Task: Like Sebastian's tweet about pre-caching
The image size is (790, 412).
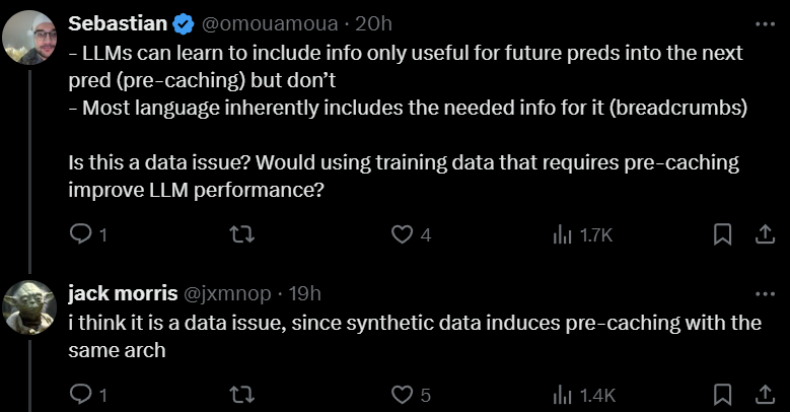Action: click(x=402, y=234)
